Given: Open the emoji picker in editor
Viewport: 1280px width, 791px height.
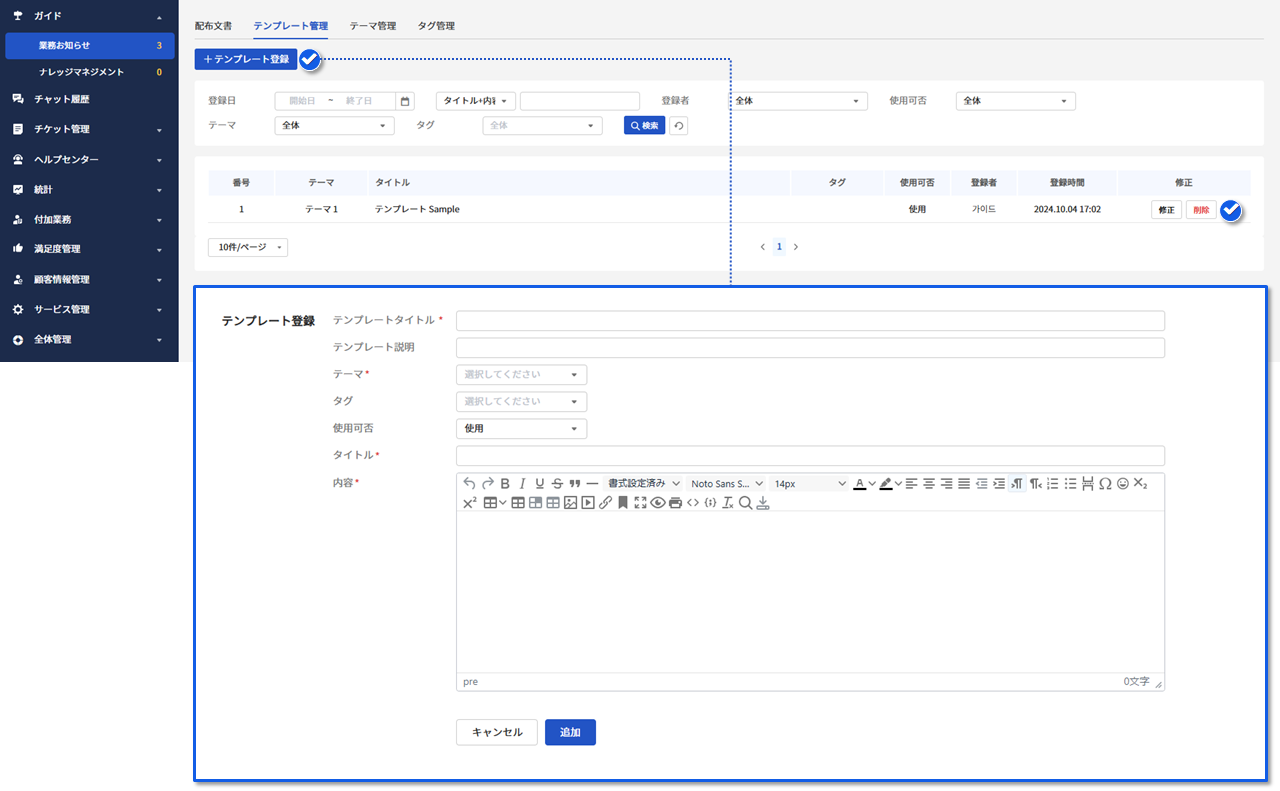Looking at the screenshot, I should tap(1123, 484).
